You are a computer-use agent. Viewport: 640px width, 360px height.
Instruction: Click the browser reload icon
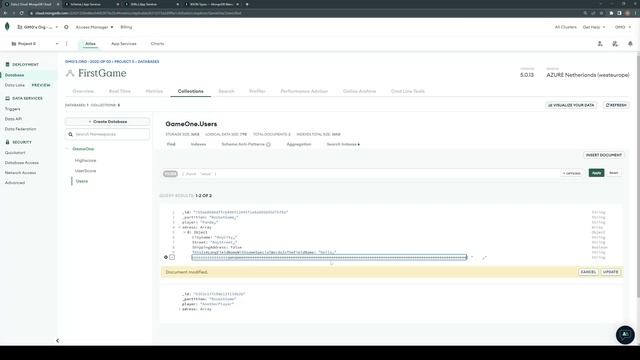(x=21, y=13)
